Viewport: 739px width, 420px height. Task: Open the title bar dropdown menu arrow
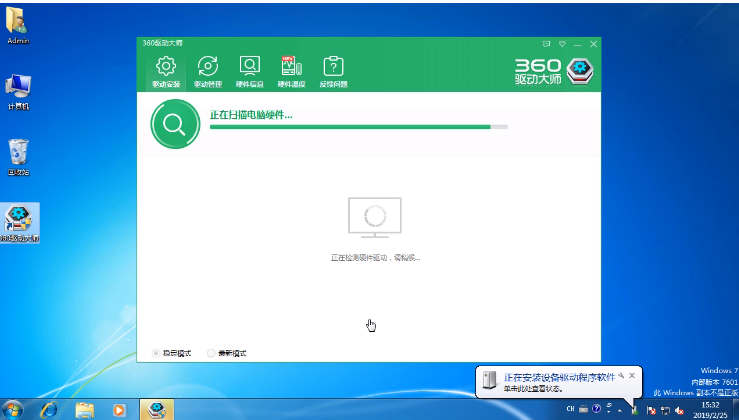[x=563, y=45]
